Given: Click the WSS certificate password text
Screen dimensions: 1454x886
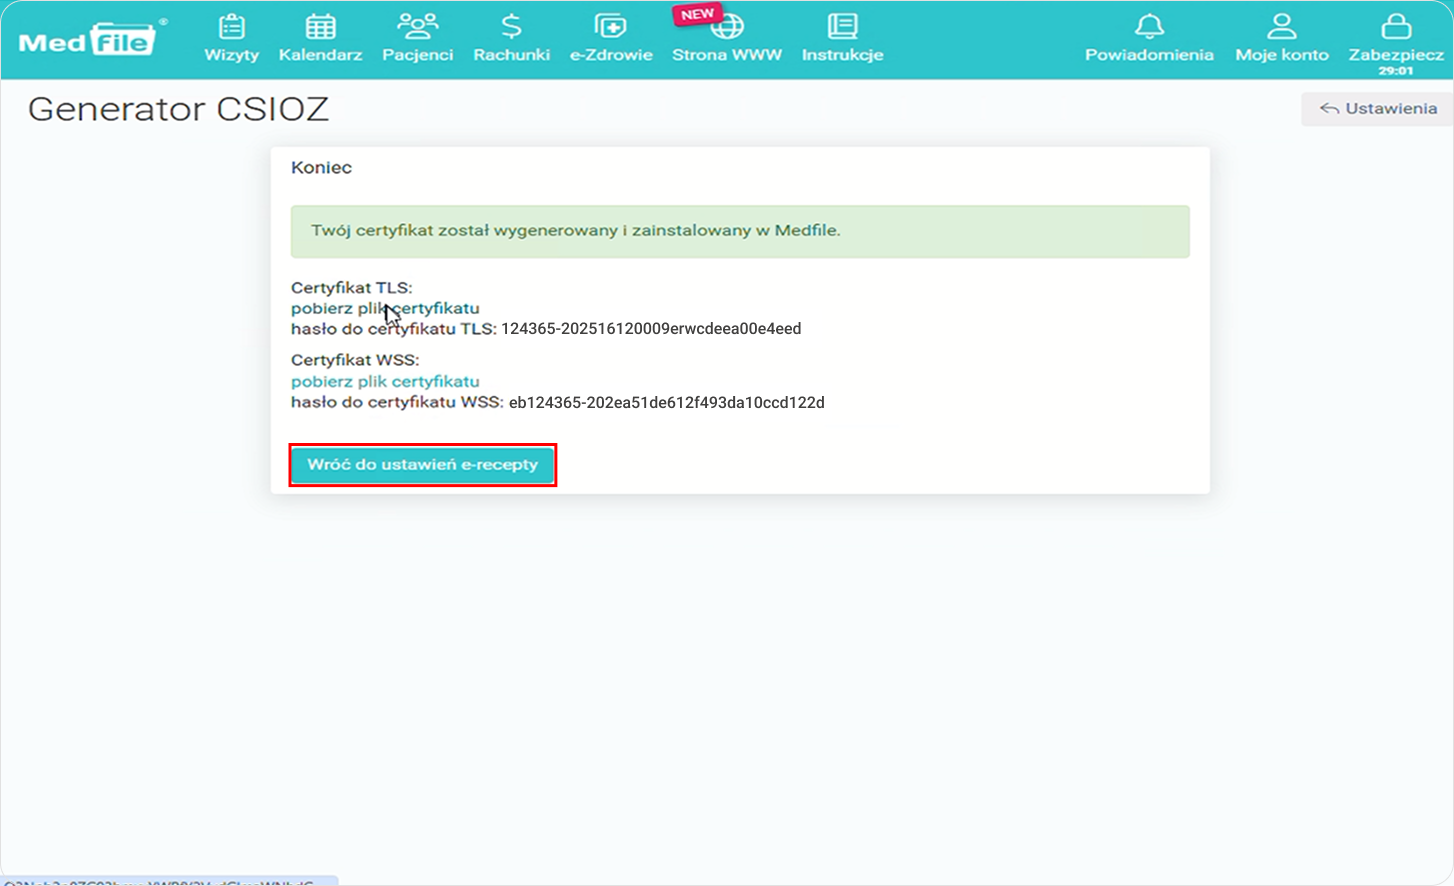Looking at the screenshot, I should 666,403.
